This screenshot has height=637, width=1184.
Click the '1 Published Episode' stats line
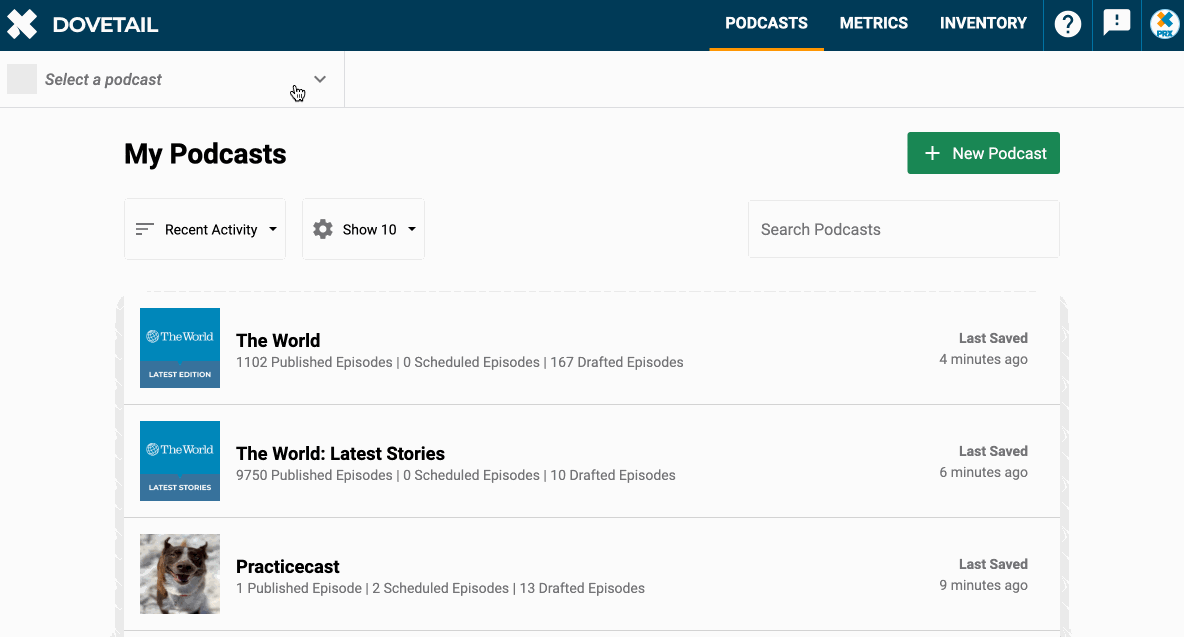[x=440, y=589]
